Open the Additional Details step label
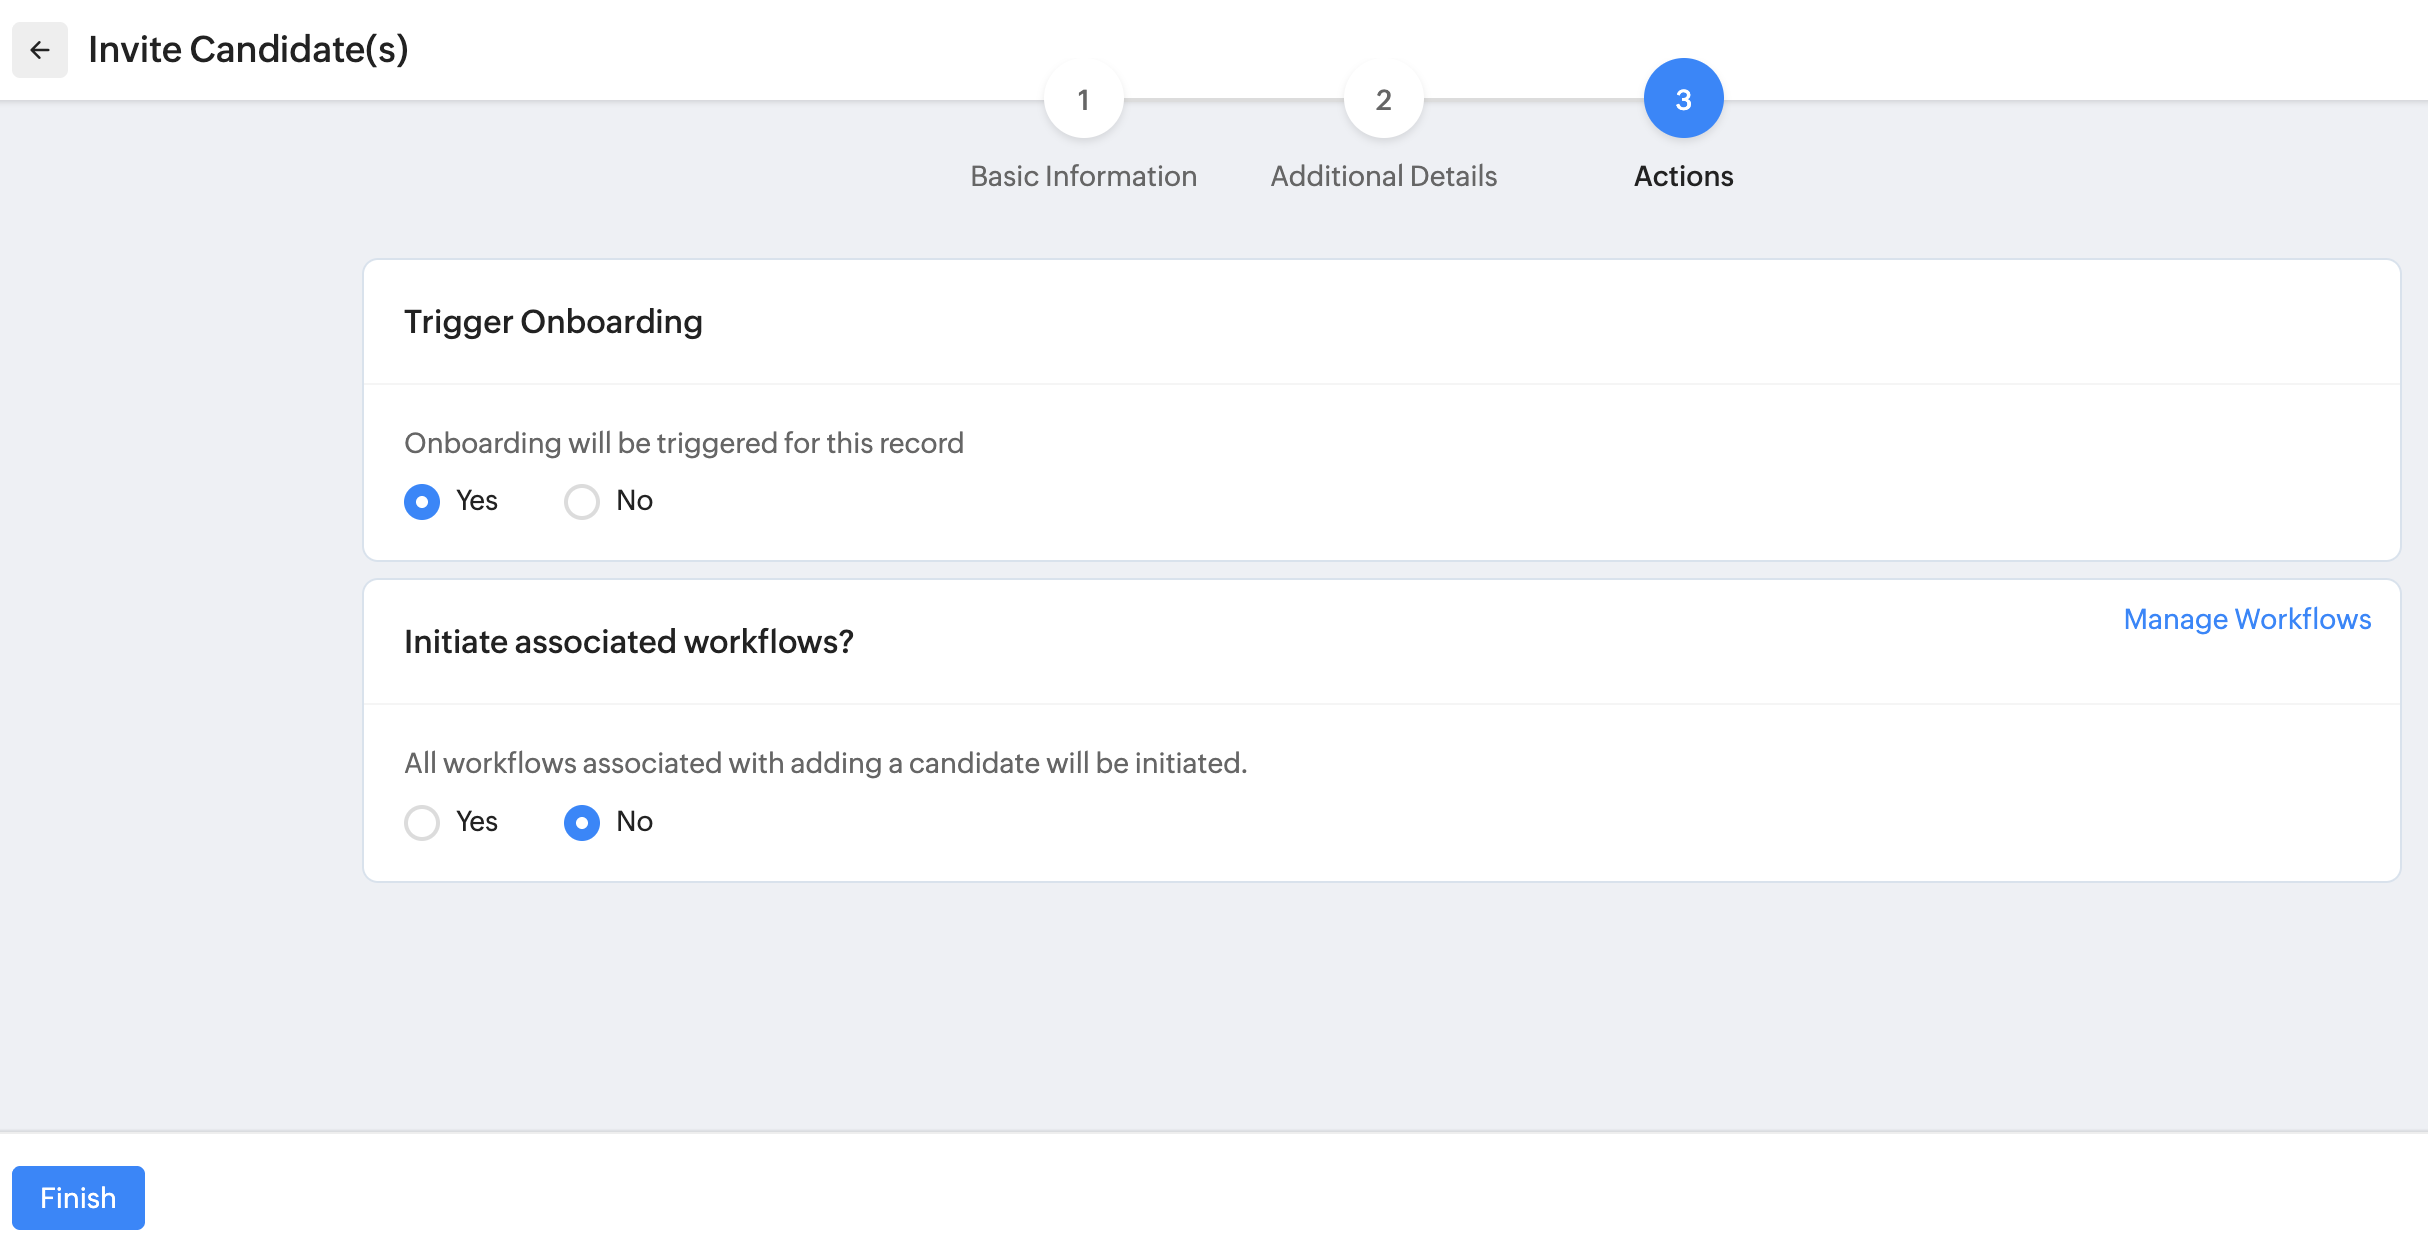Screen dimensions: 2428x1254 pos(1383,176)
